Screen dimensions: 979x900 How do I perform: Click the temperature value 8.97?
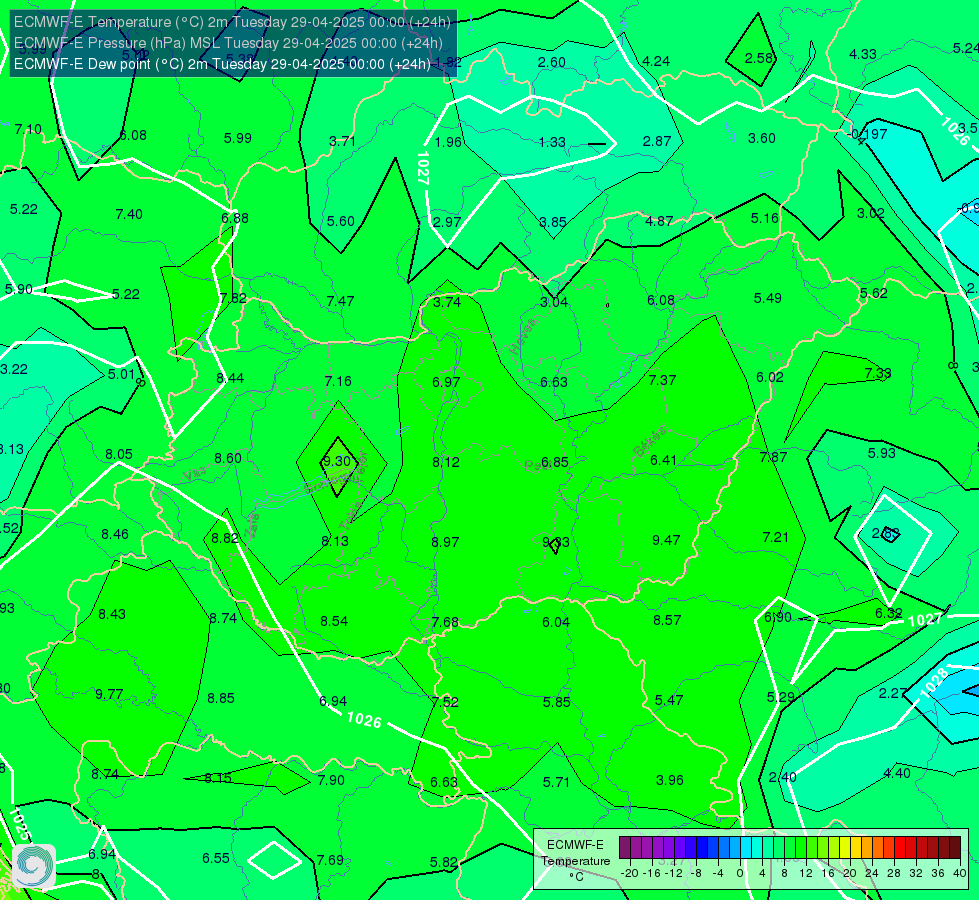(x=445, y=542)
